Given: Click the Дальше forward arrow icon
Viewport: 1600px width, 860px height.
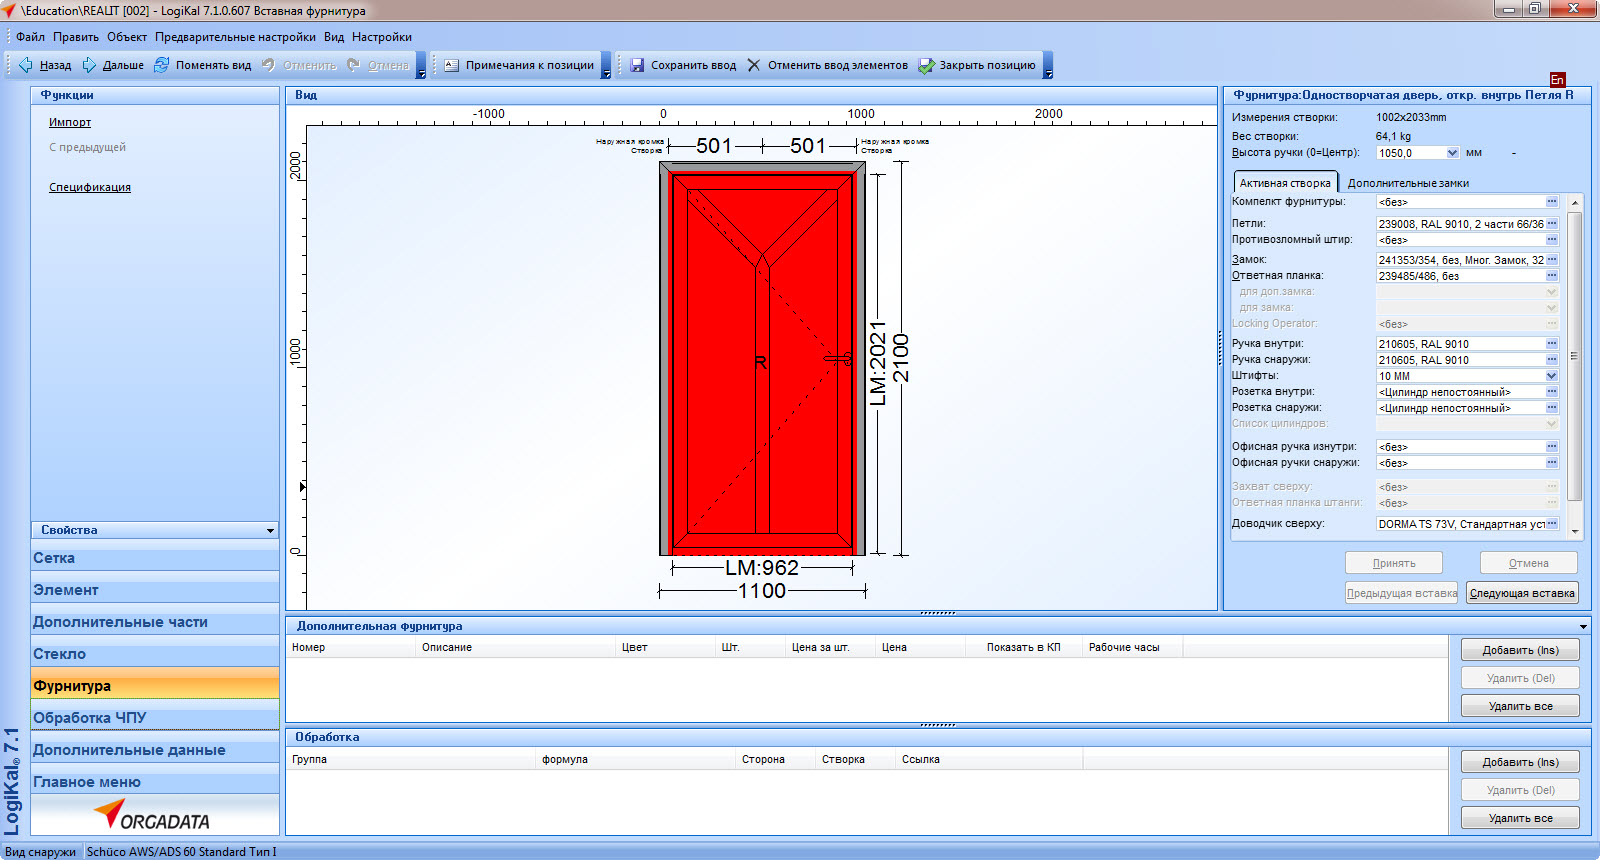Looking at the screenshot, I should 89,65.
